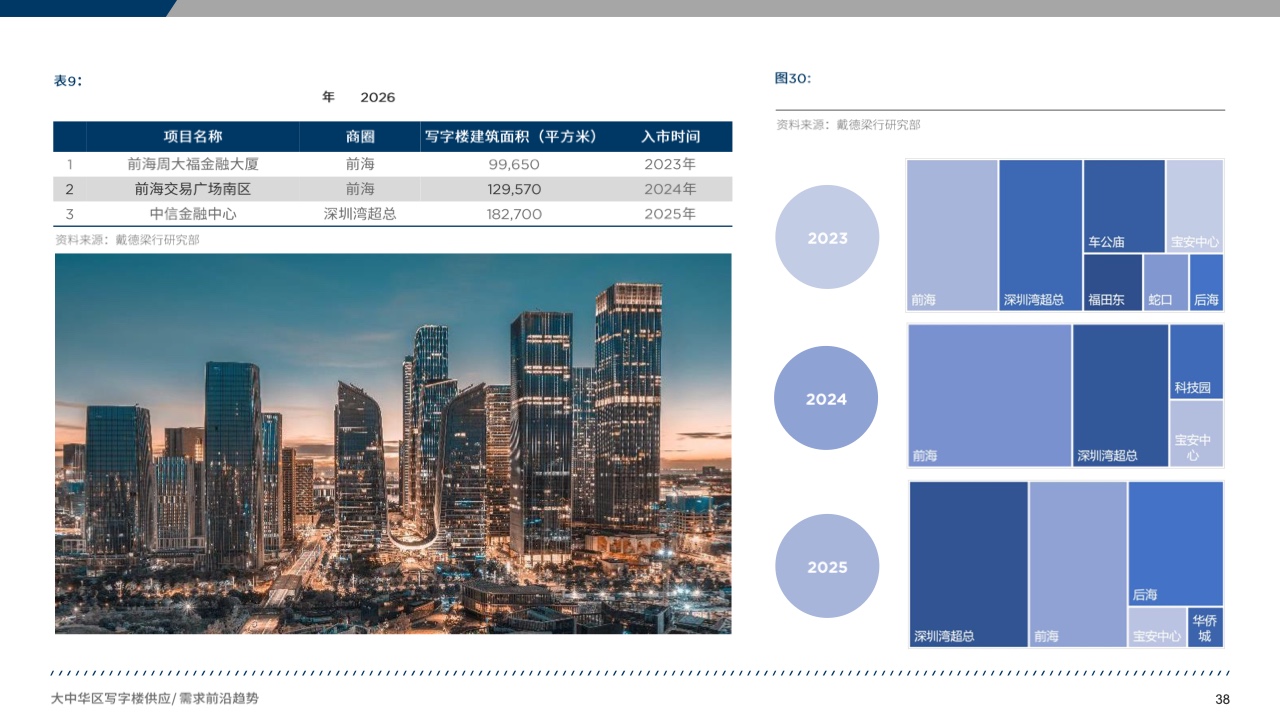Click source note under 图30
The width and height of the screenshot is (1280, 720).
click(848, 125)
